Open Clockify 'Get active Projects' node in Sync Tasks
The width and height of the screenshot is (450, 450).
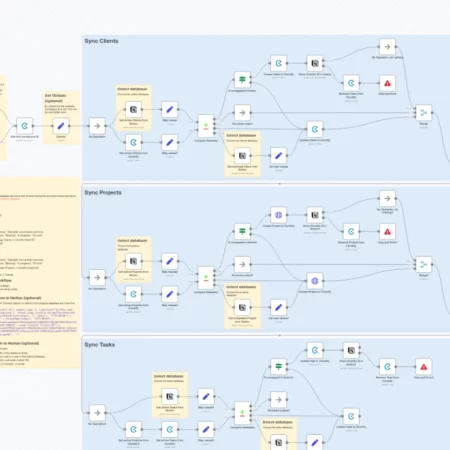click(x=133, y=429)
